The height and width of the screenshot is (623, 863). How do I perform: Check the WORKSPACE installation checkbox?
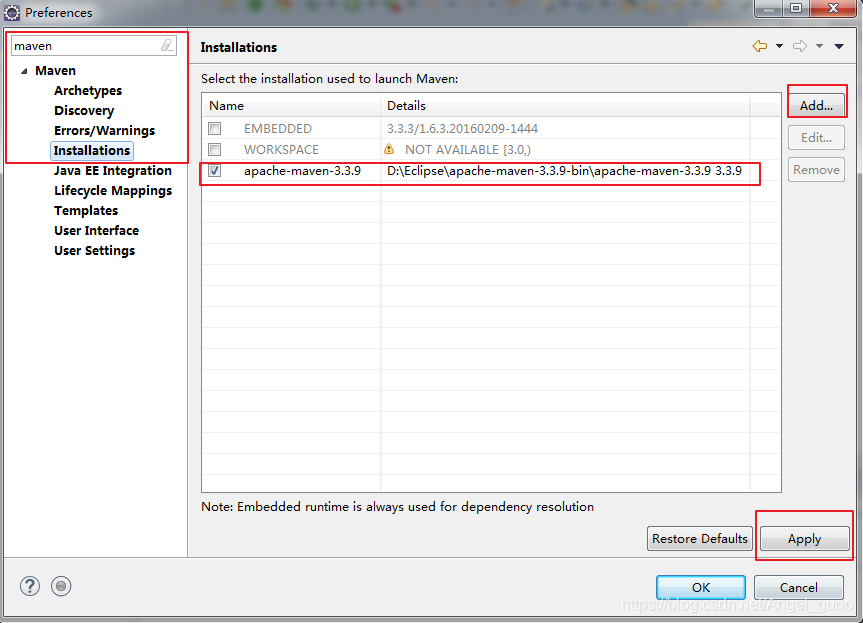point(215,150)
